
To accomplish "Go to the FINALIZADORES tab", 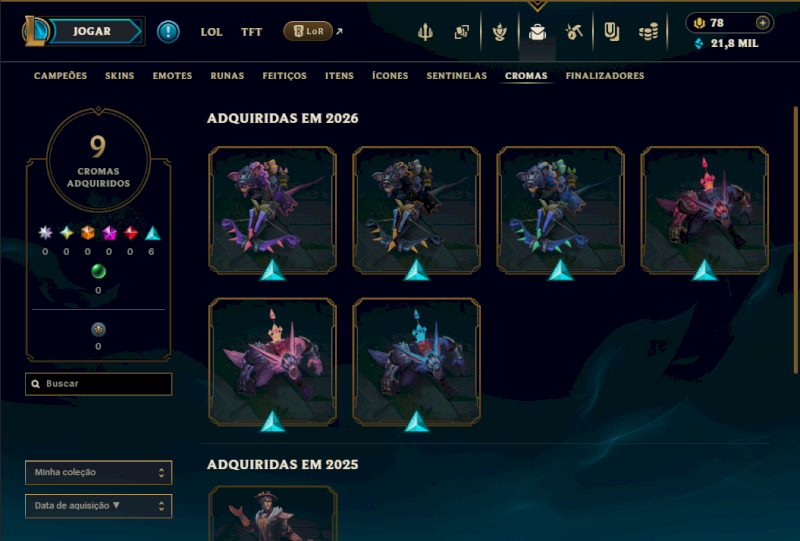I will pos(605,76).
